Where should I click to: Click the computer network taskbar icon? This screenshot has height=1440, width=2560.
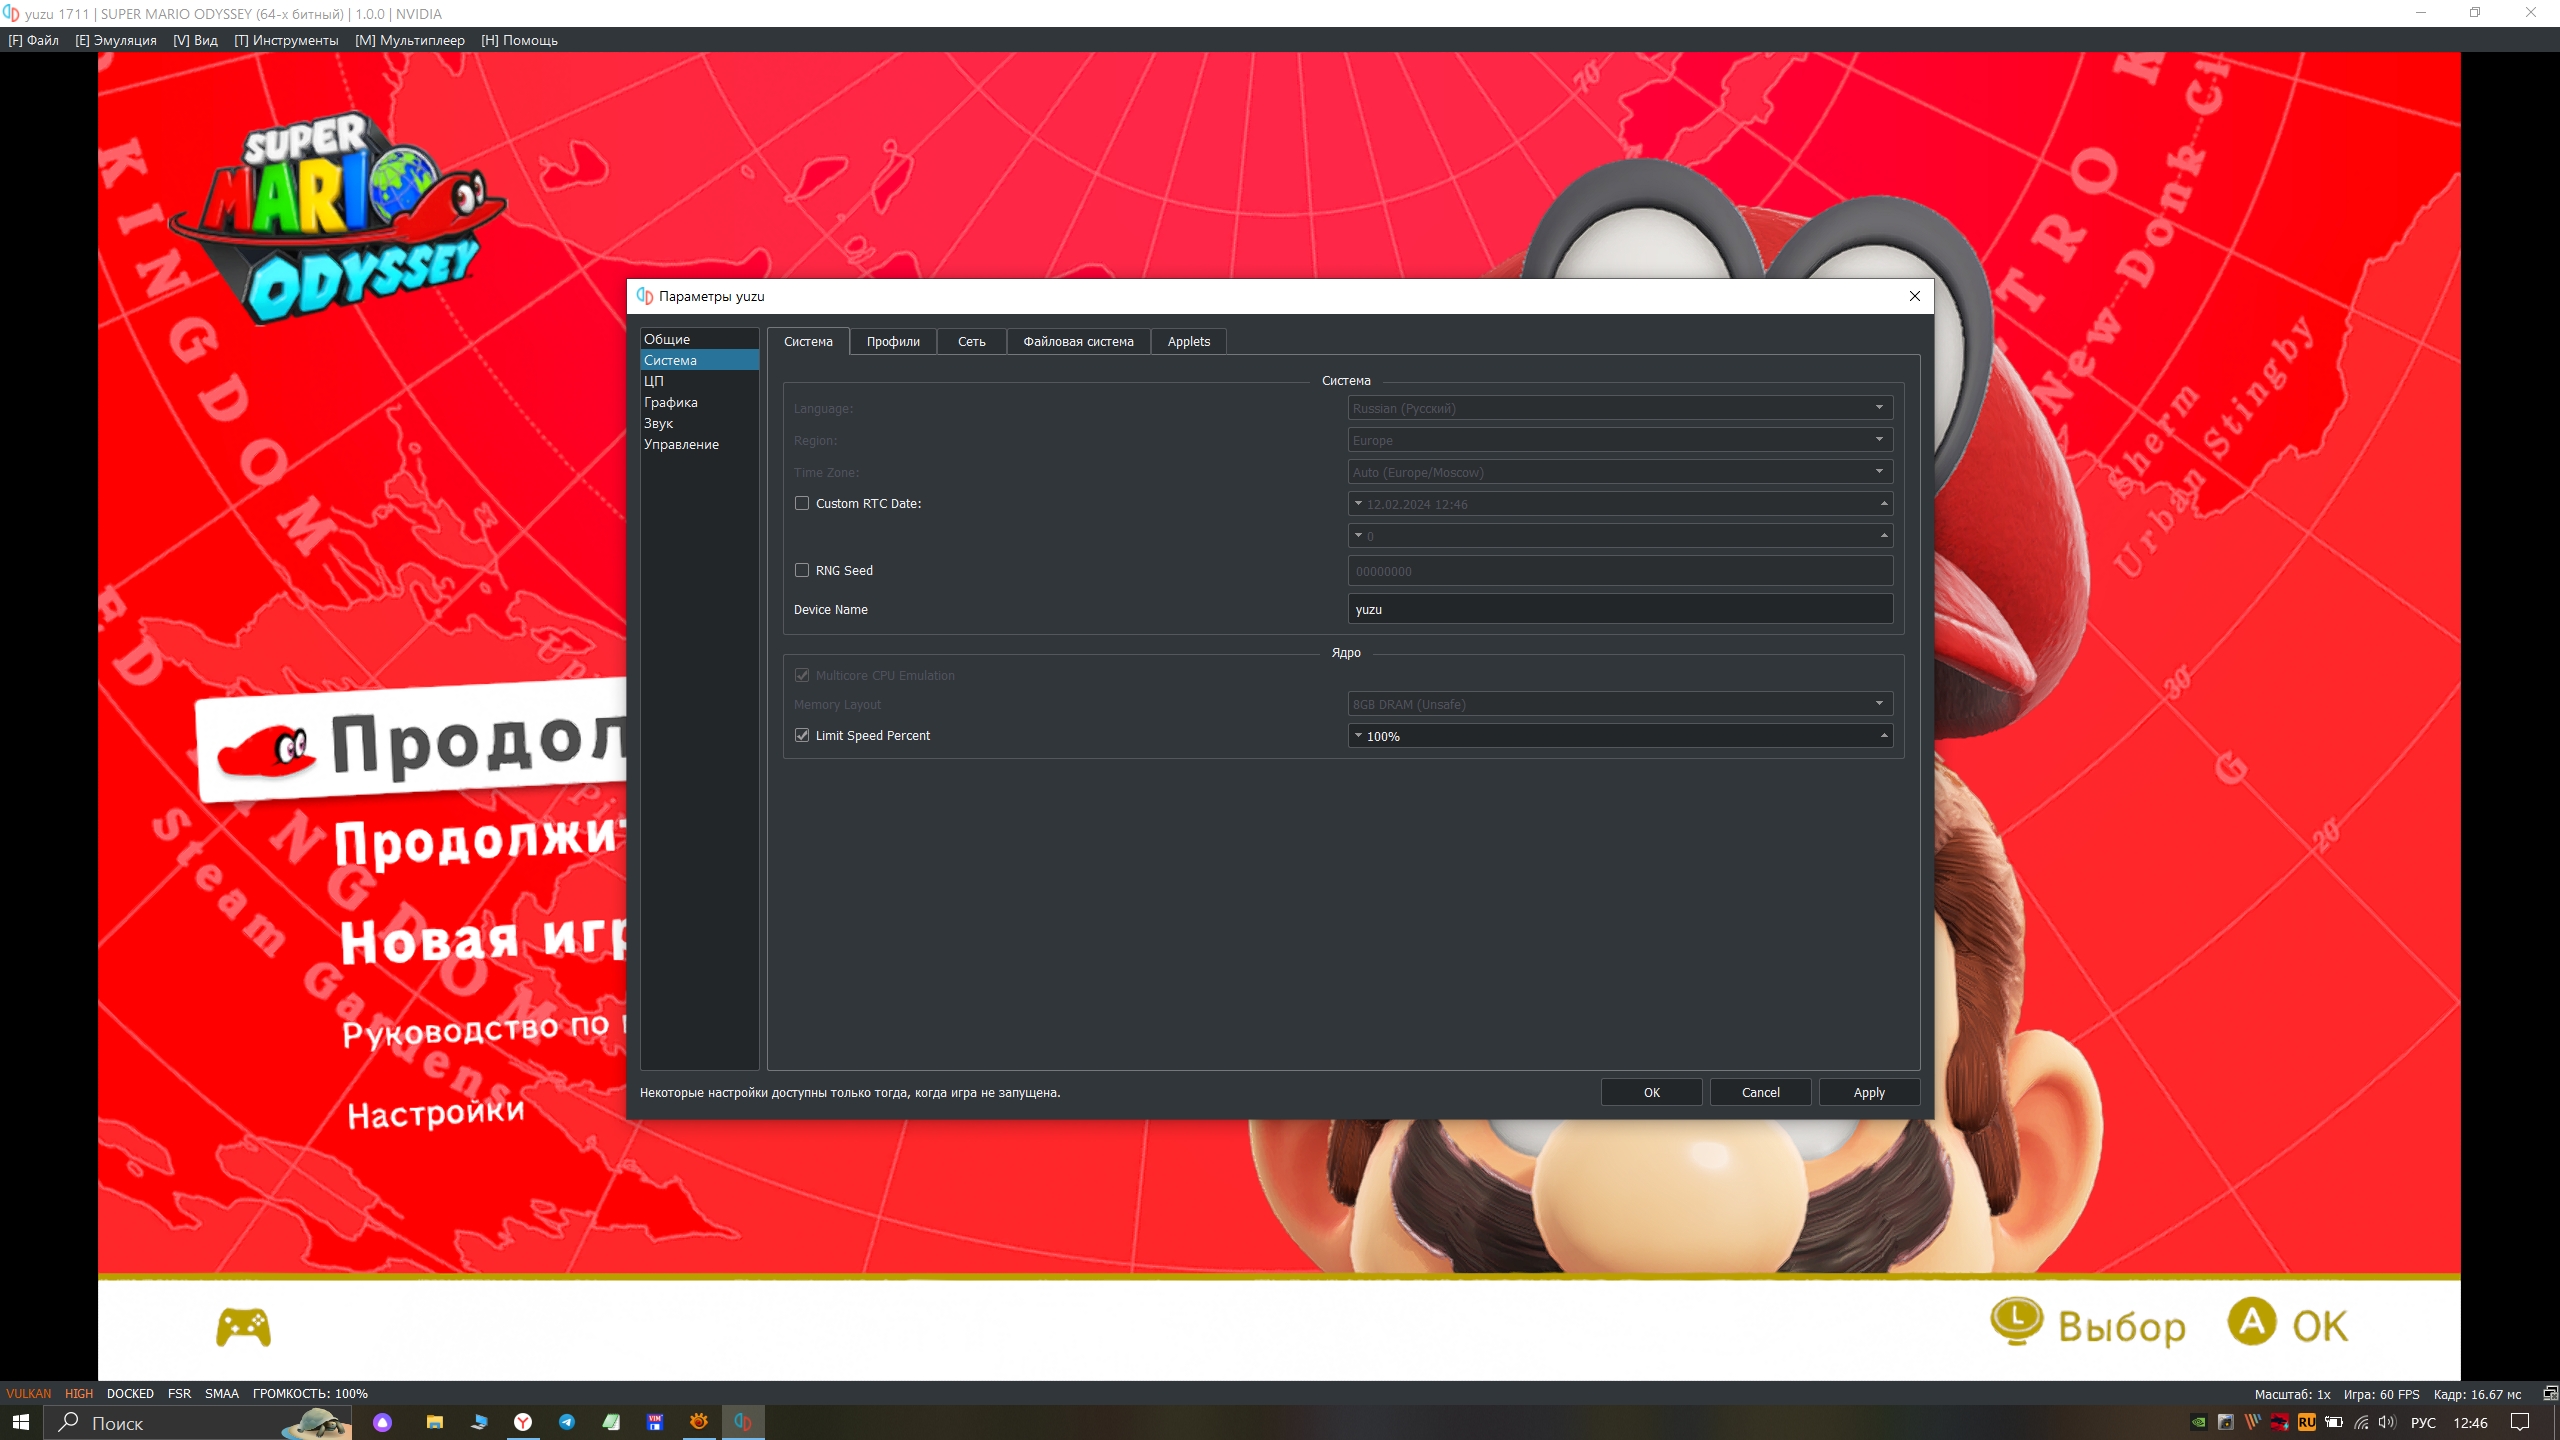[479, 1422]
